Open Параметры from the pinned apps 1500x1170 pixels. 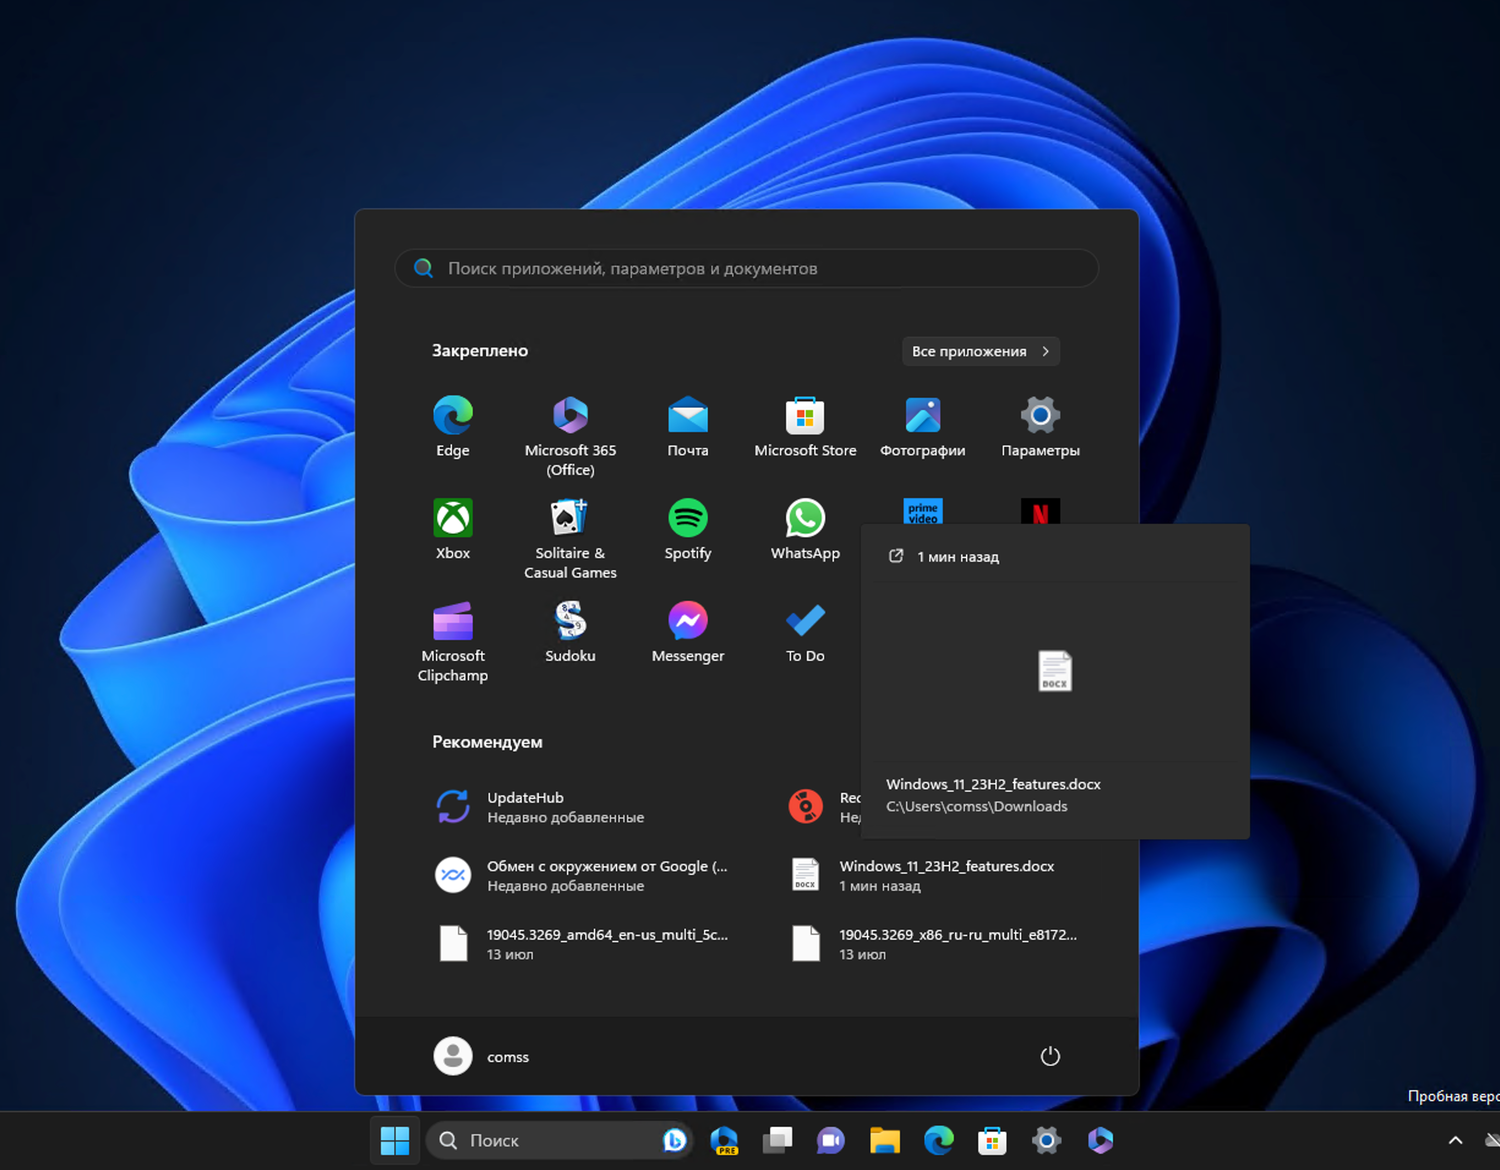1040,427
